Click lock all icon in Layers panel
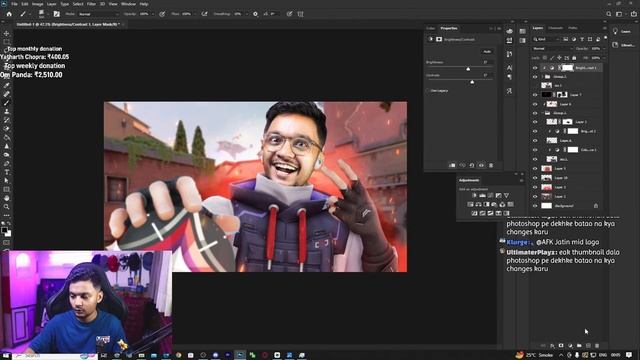The image size is (640, 360). coord(574,58)
